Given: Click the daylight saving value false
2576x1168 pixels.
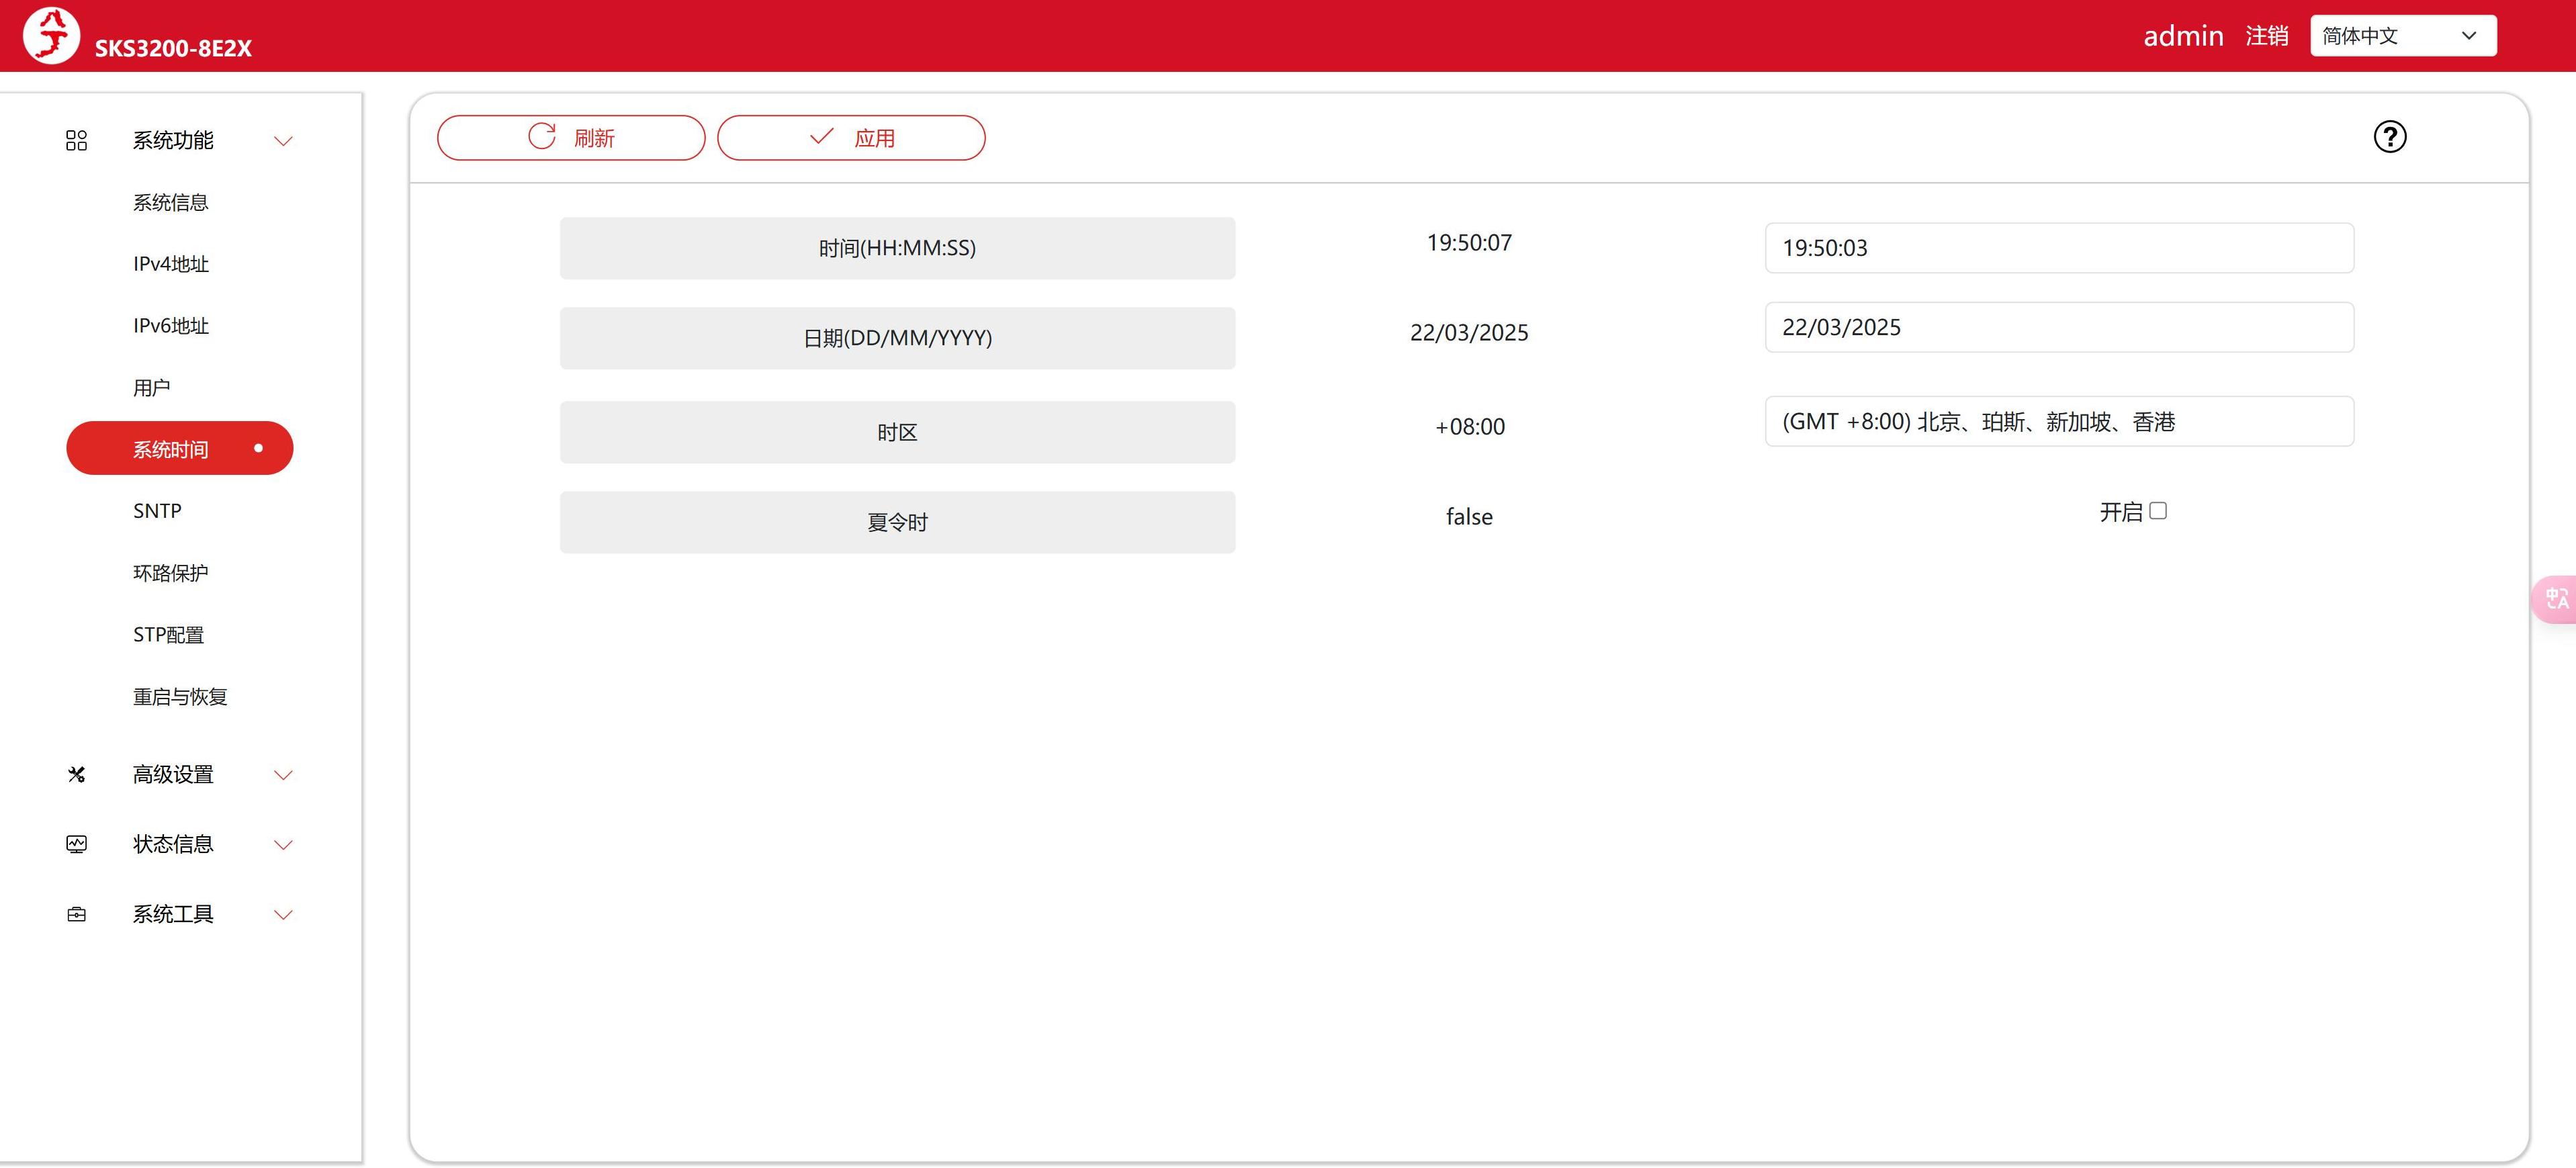Looking at the screenshot, I should pyautogui.click(x=1469, y=517).
